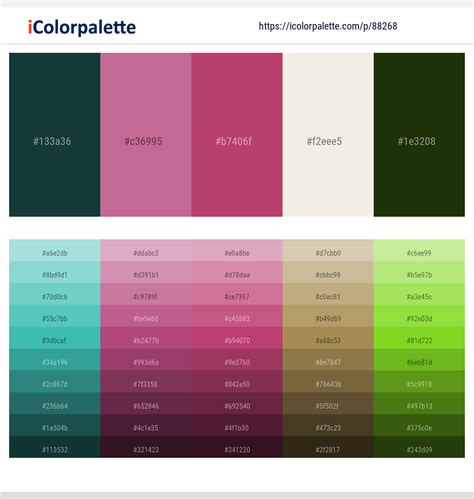474x499 pixels.
Task: Select the dark teal #133a36 swatch
Action: [55, 135]
